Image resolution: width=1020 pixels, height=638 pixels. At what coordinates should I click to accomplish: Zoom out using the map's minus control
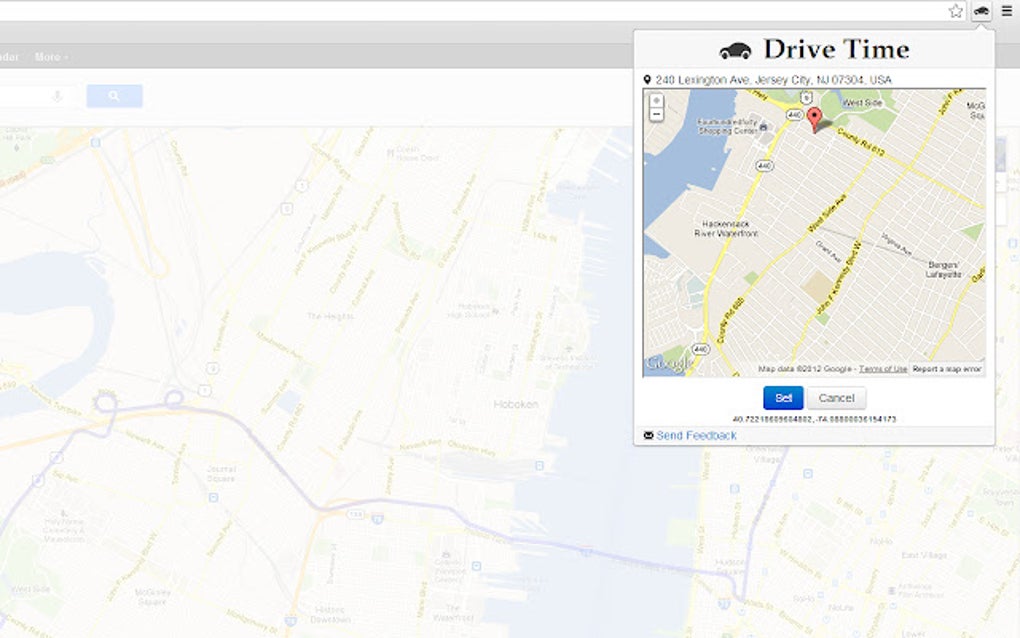coord(656,115)
